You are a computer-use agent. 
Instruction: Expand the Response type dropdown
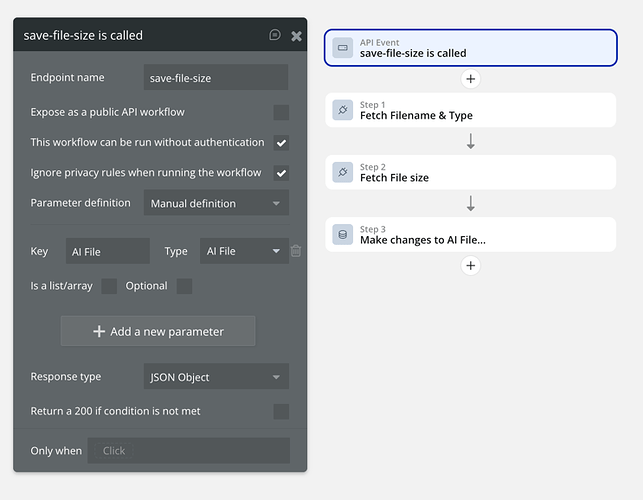coord(216,377)
